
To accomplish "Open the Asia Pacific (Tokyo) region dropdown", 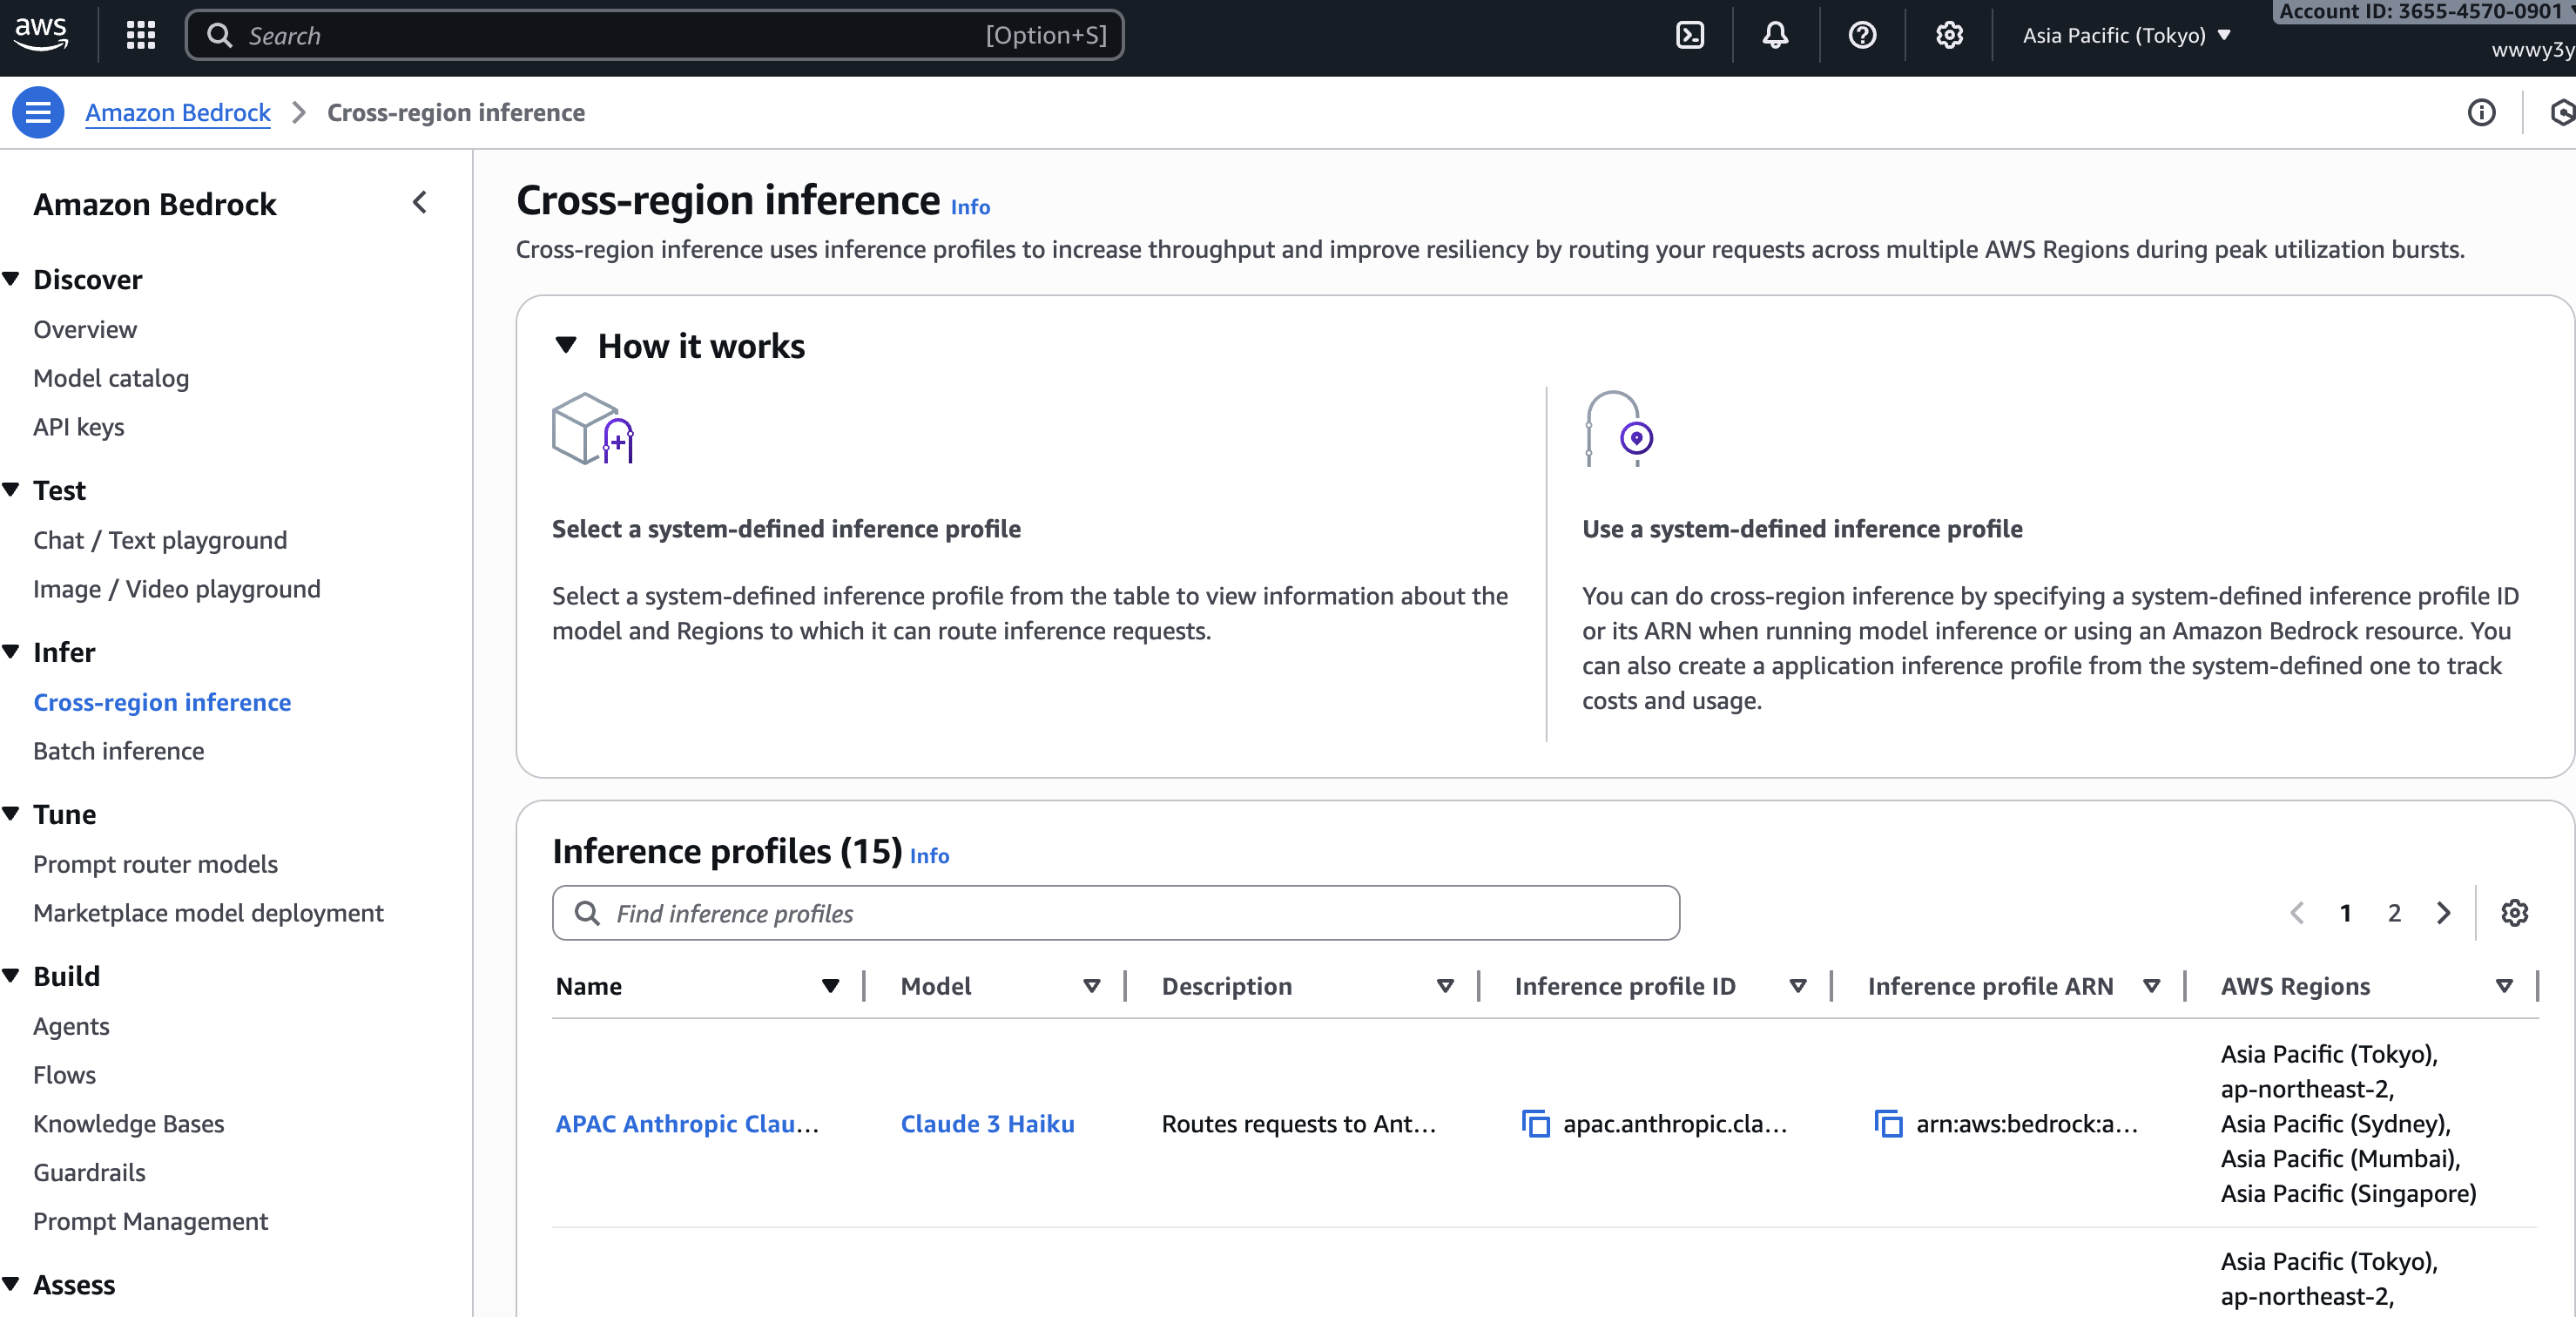I will [x=2125, y=34].
